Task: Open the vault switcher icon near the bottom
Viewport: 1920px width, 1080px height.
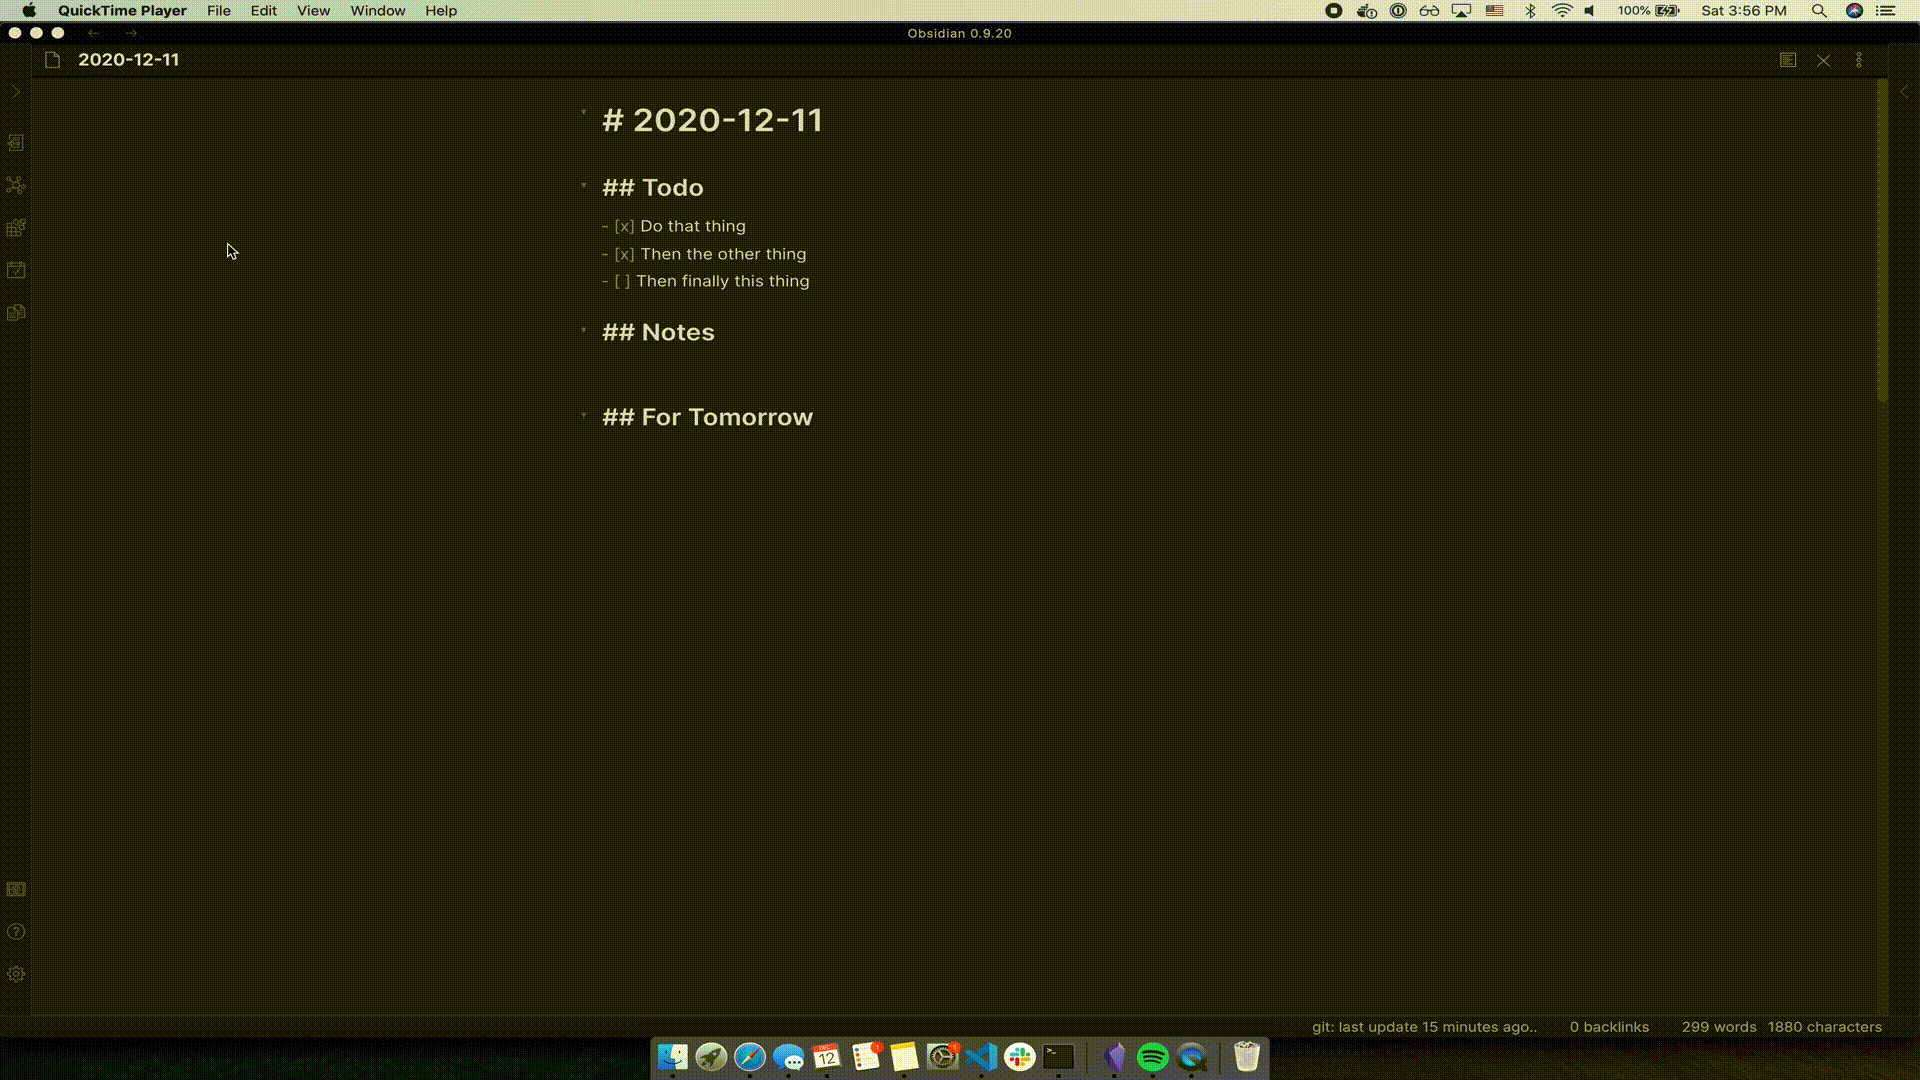Action: pos(16,888)
